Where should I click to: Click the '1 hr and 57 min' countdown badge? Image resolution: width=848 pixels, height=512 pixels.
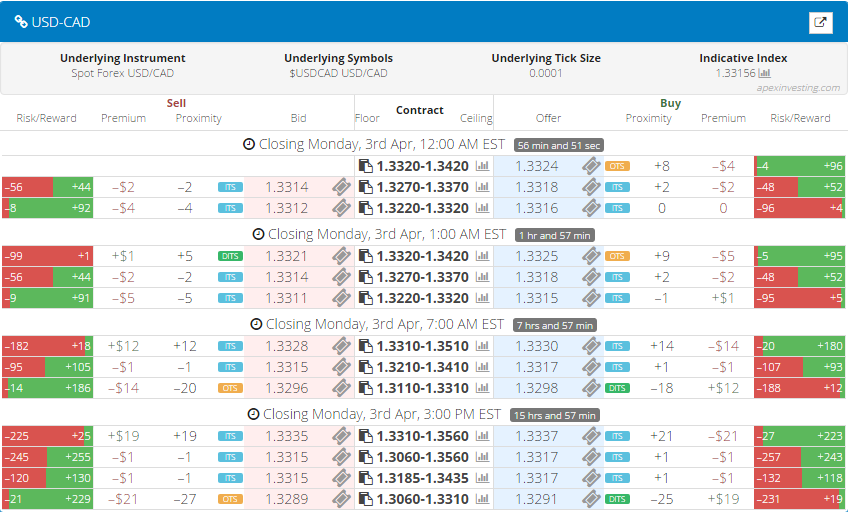pyautogui.click(x=555, y=235)
